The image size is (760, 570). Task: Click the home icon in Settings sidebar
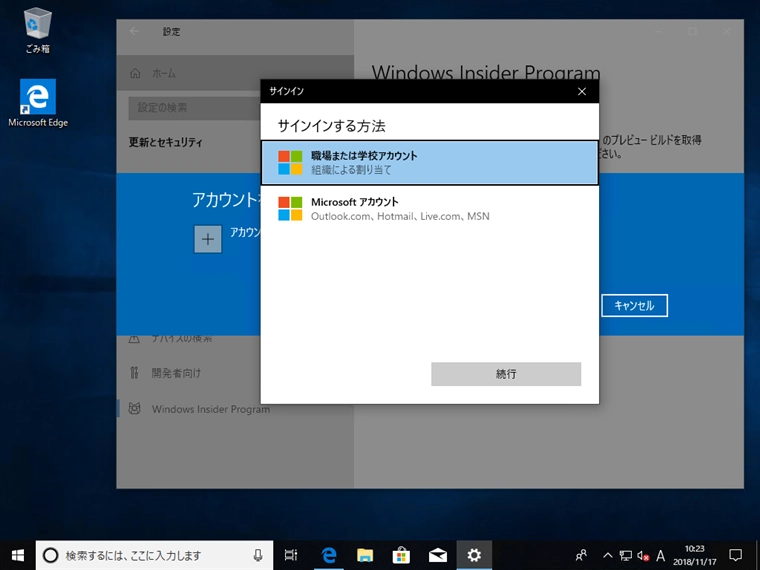pos(135,73)
